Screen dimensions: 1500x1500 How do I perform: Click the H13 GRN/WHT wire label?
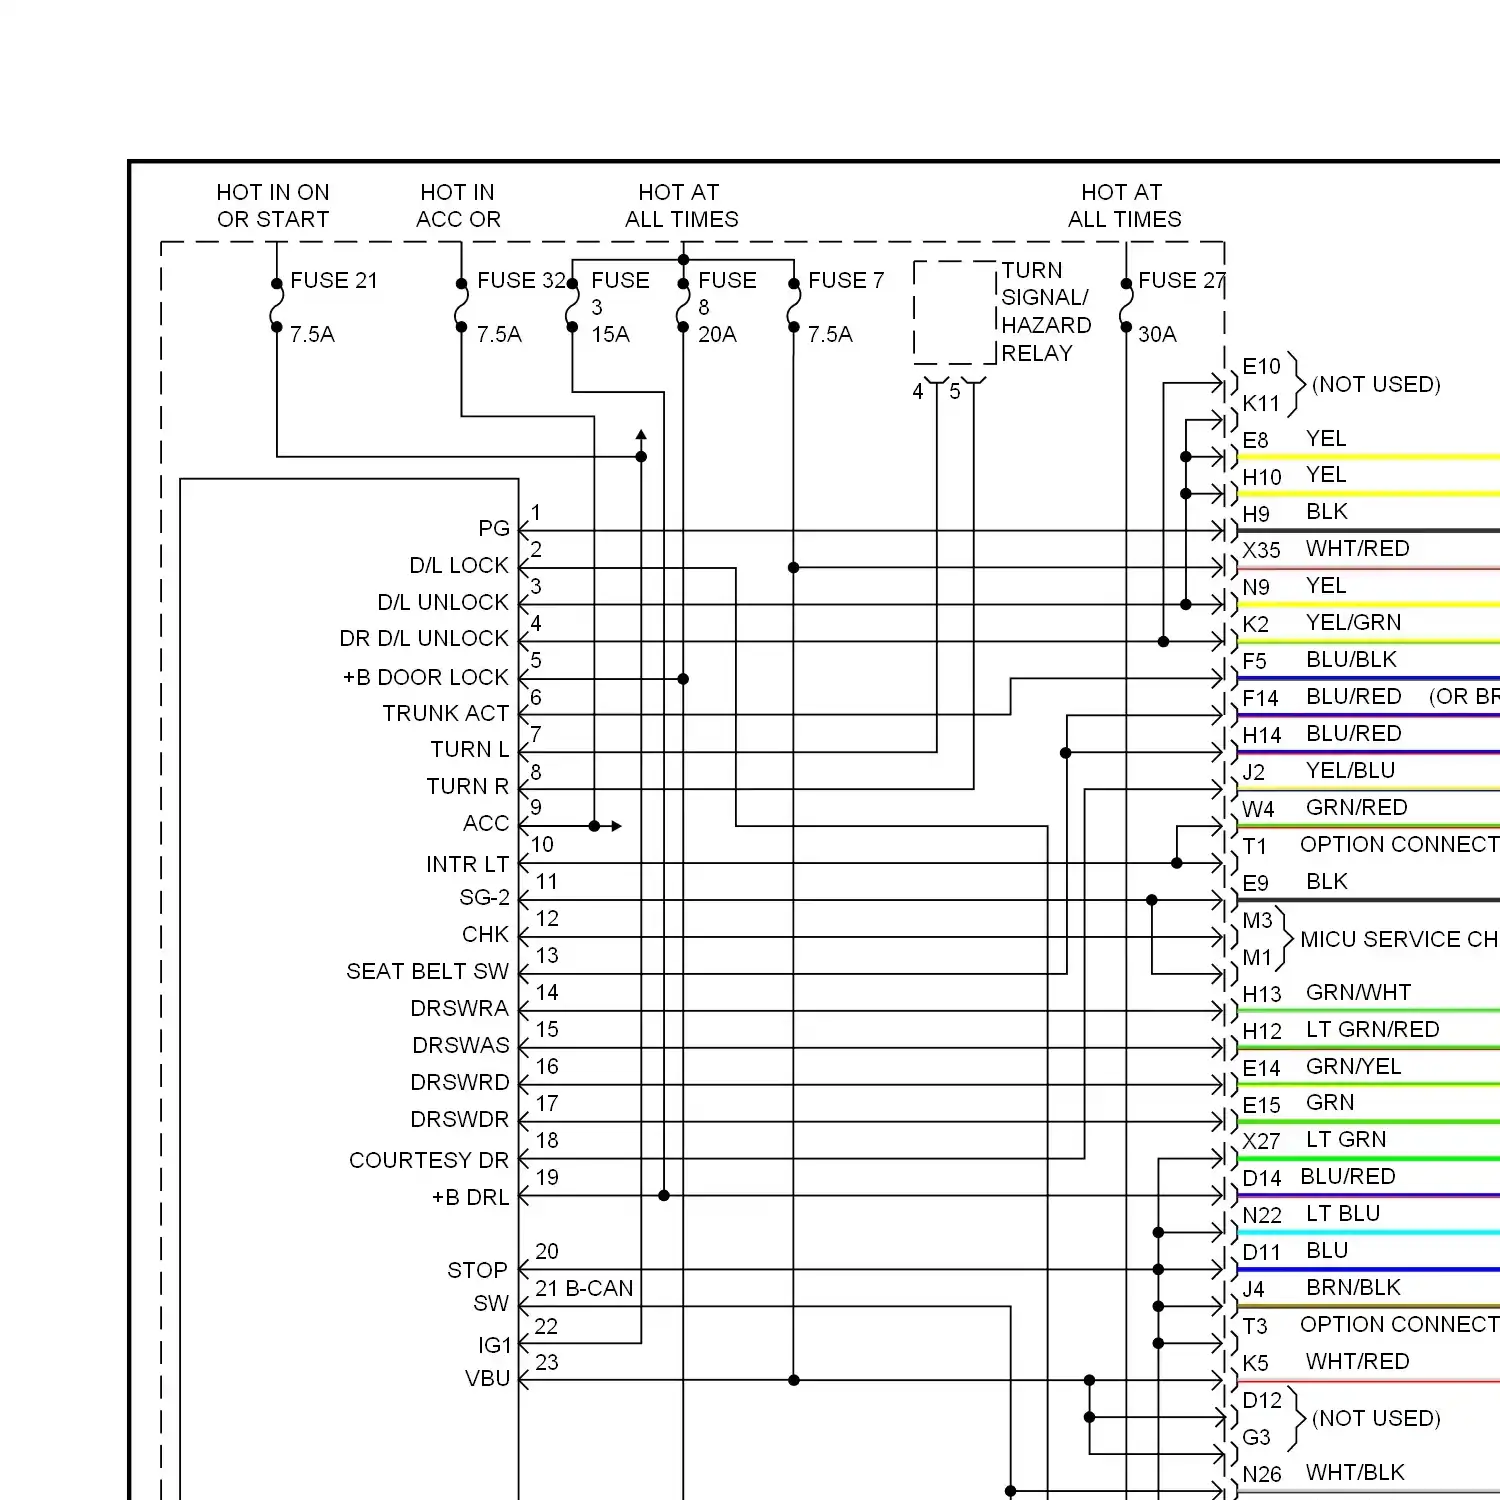coord(1327,994)
